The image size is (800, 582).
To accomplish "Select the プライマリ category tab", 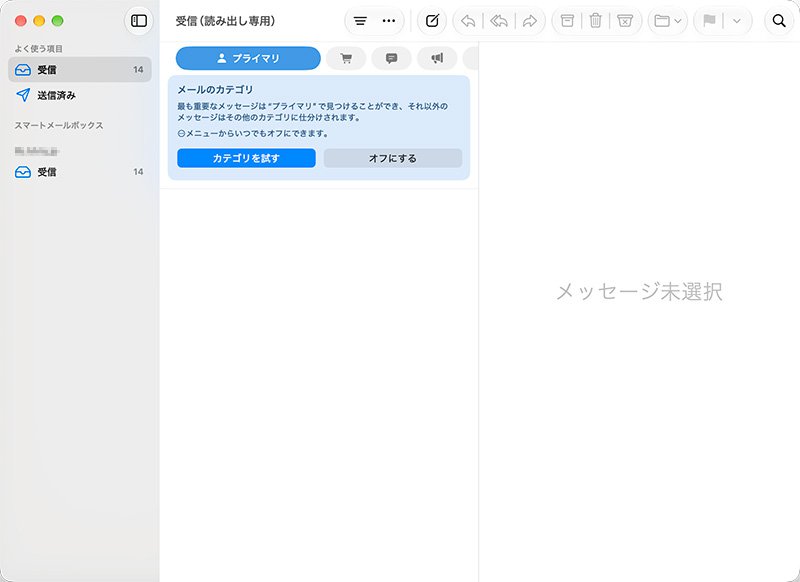I will pos(248,58).
